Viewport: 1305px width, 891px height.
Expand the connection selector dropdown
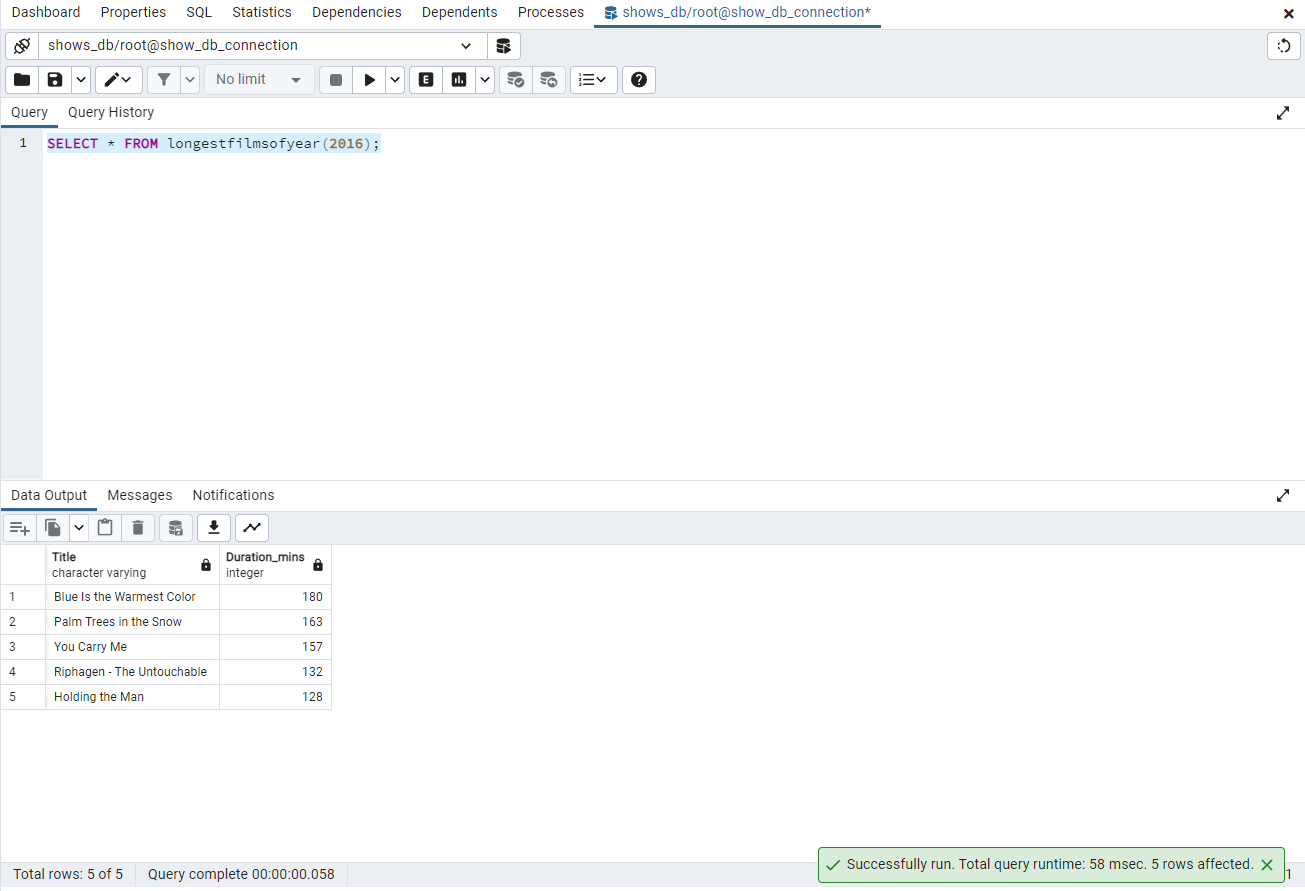pyautogui.click(x=465, y=45)
